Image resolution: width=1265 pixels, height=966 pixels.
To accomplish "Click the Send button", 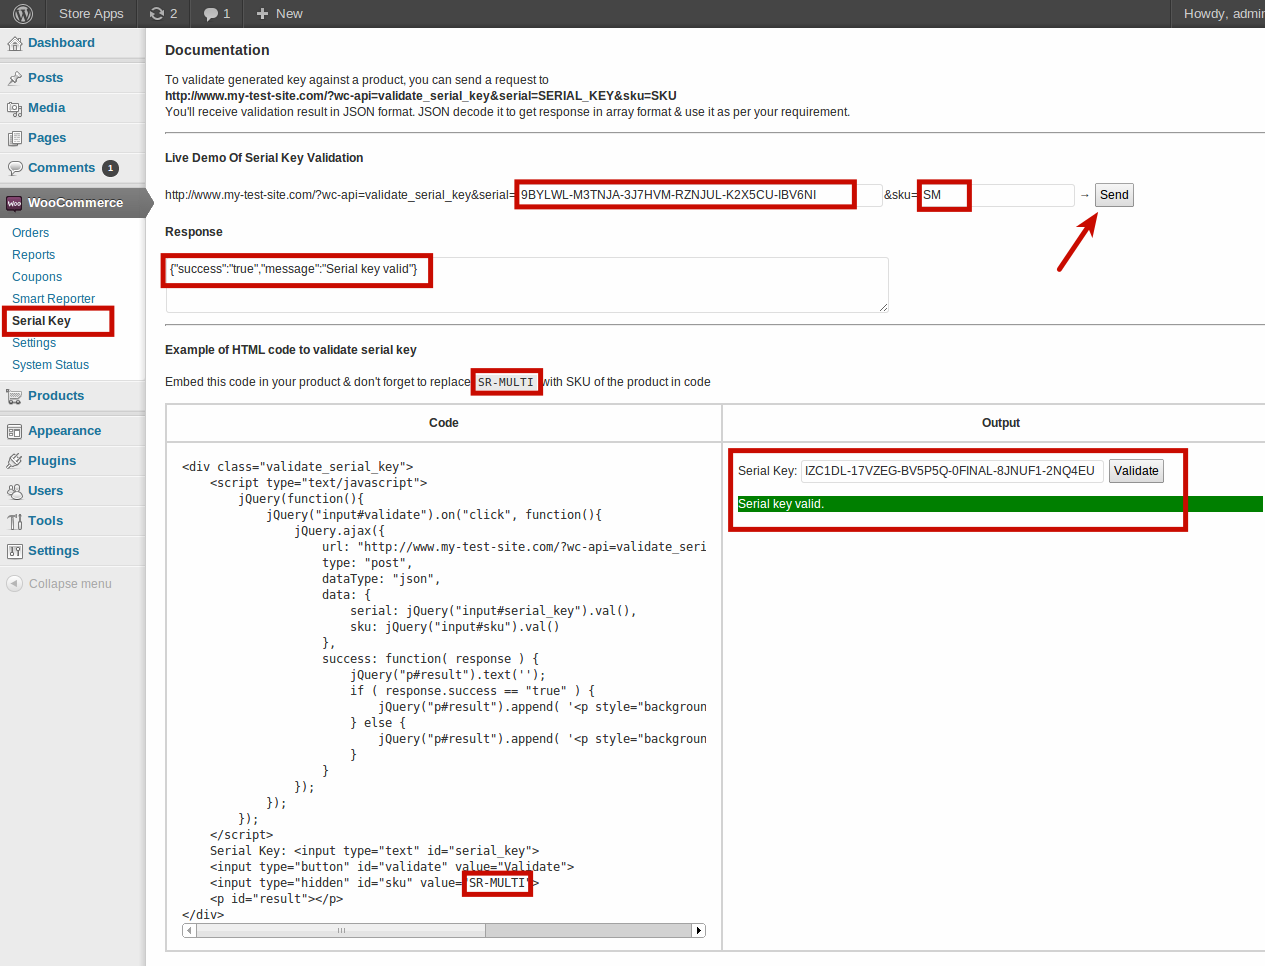I will pos(1114,195).
